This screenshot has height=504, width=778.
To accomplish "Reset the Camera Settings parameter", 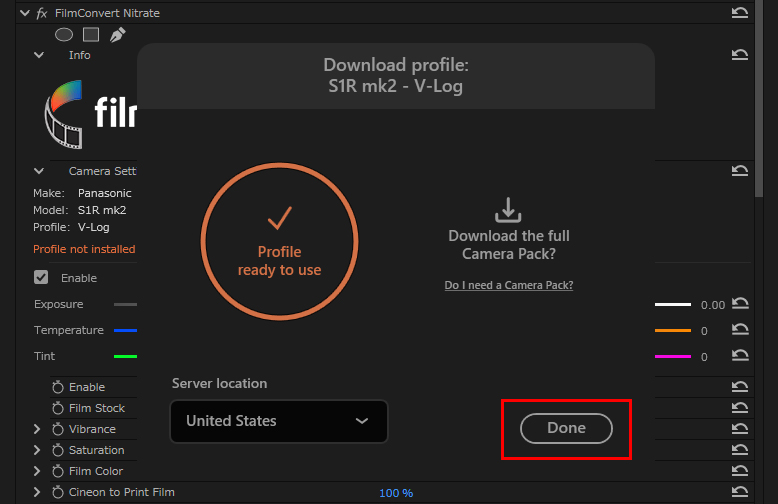I will (739, 171).
